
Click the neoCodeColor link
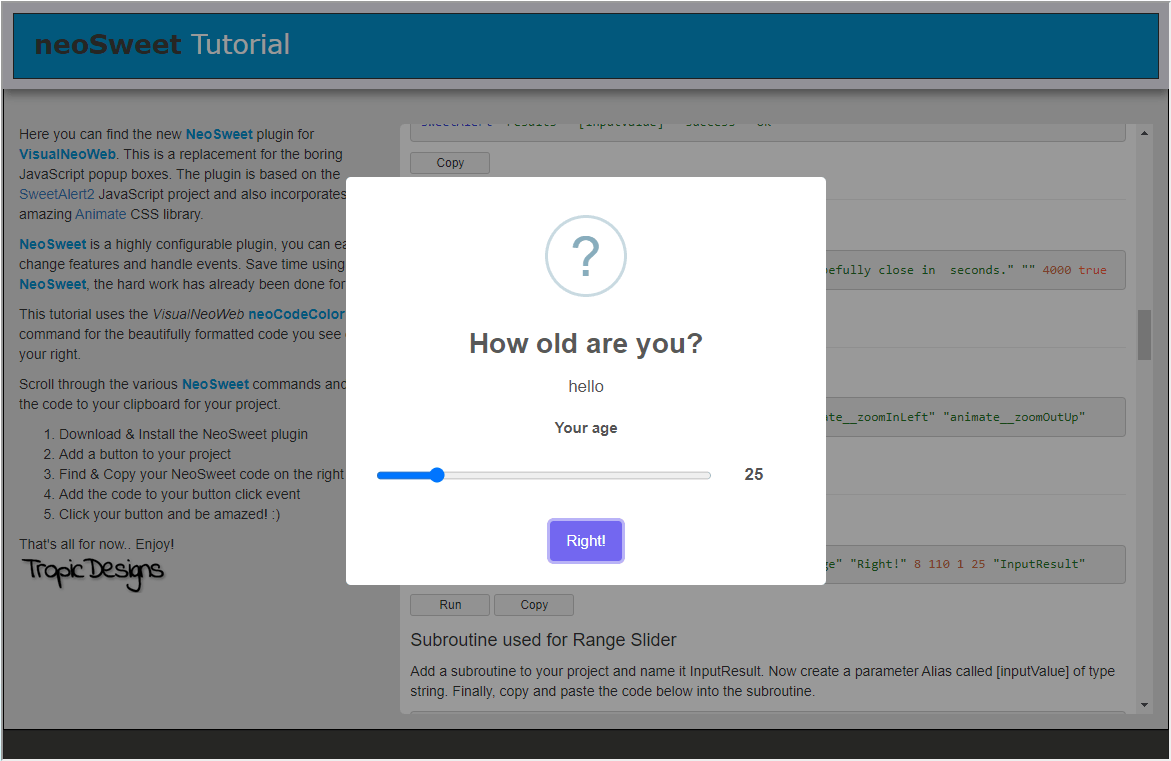(x=296, y=314)
